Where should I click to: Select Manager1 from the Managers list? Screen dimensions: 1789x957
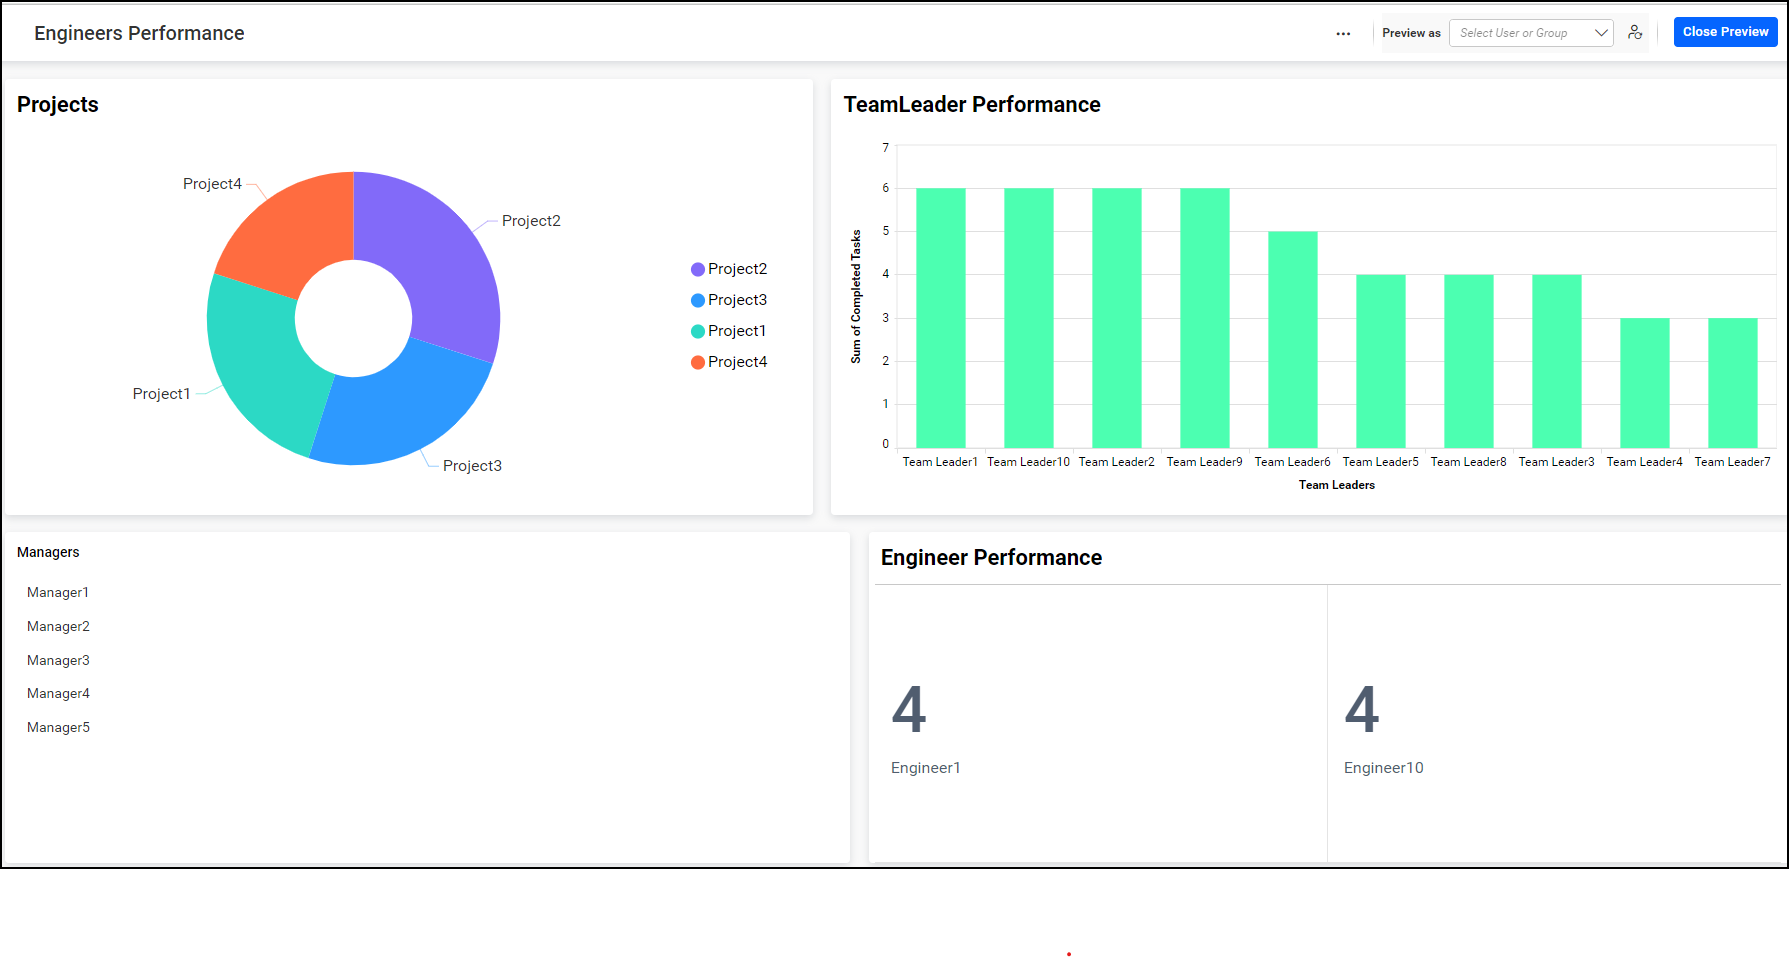tap(57, 592)
